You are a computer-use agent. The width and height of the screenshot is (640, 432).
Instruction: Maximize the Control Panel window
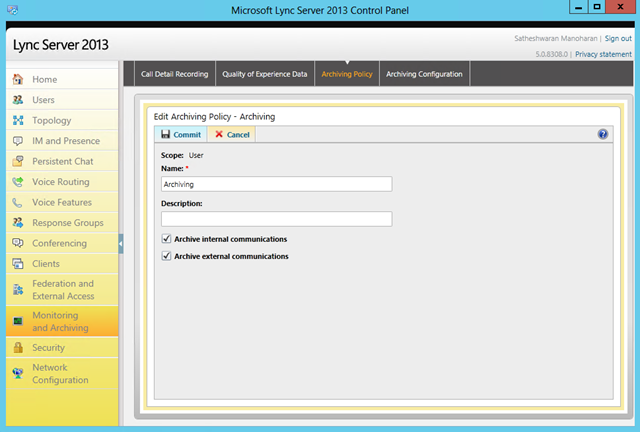click(x=597, y=7)
